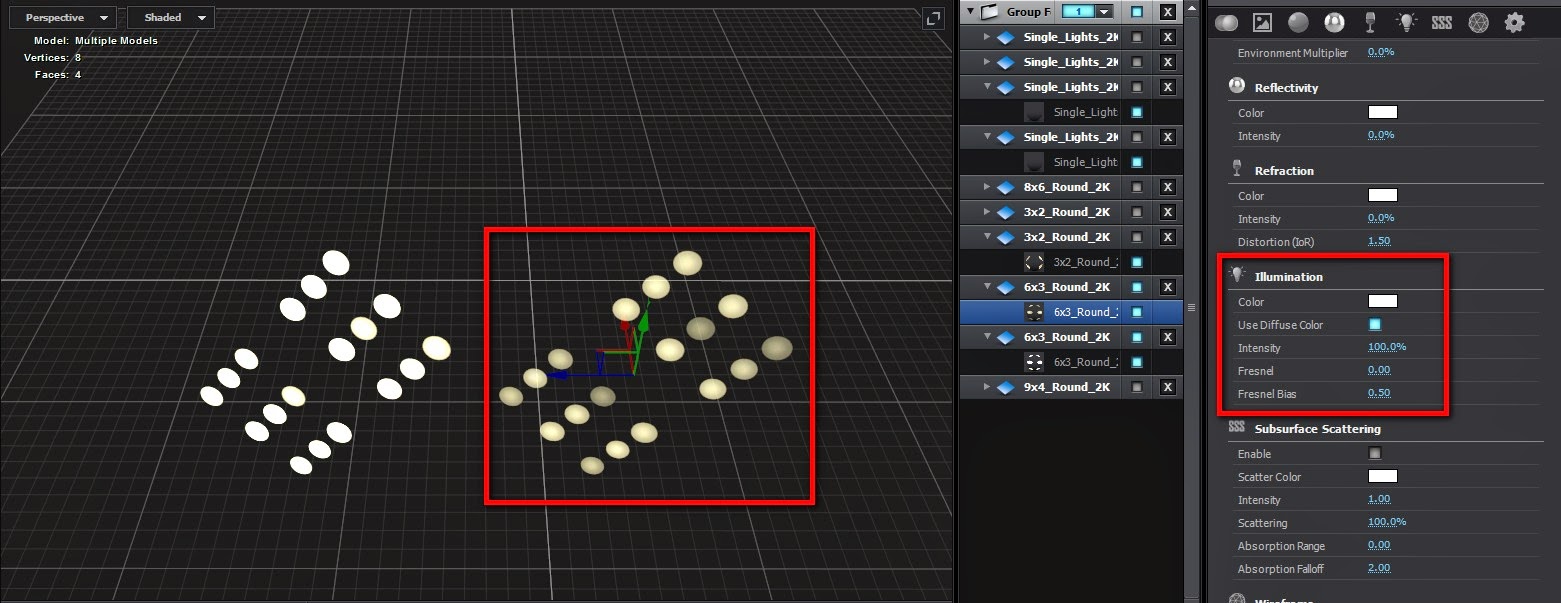Open the Shaded display mode dropdown
This screenshot has width=1561, height=603.
[171, 18]
